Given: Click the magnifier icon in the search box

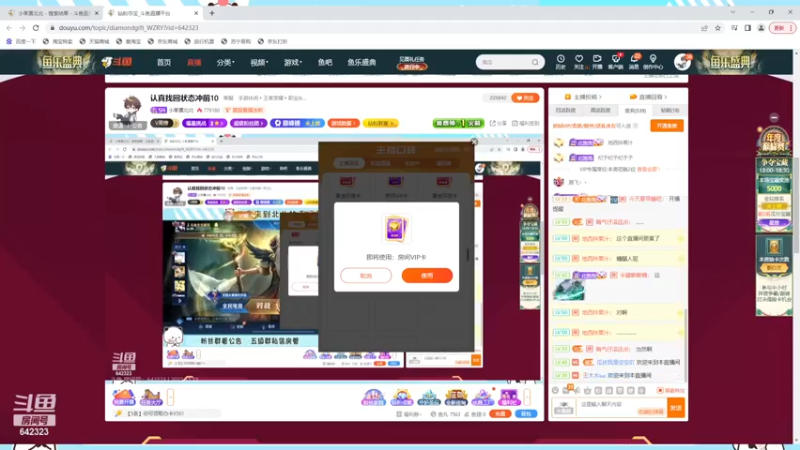Looking at the screenshot, I should (x=535, y=62).
